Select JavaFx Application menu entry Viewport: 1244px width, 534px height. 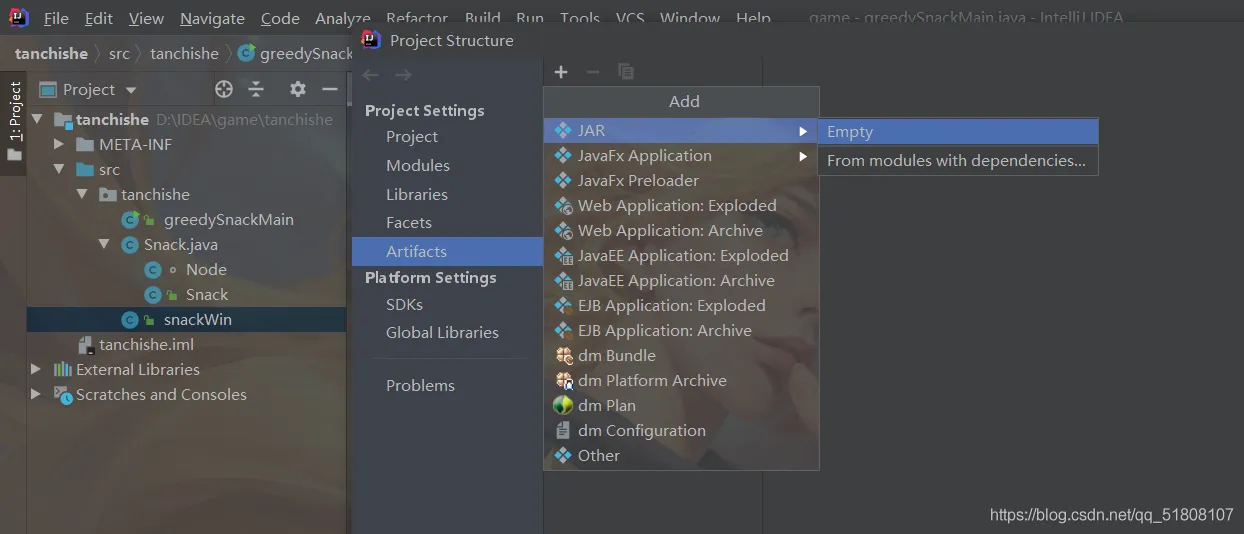pyautogui.click(x=644, y=156)
